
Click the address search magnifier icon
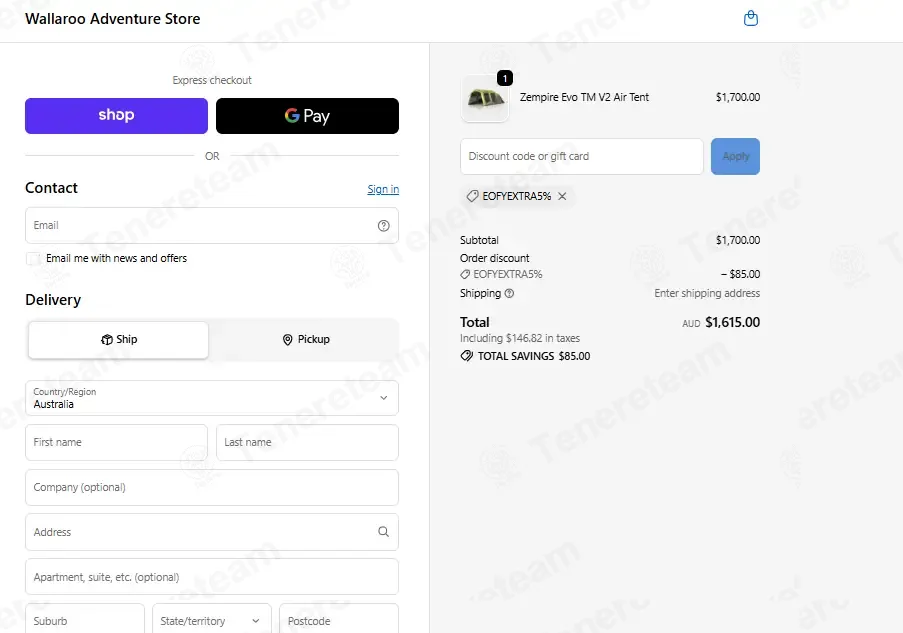tap(384, 532)
